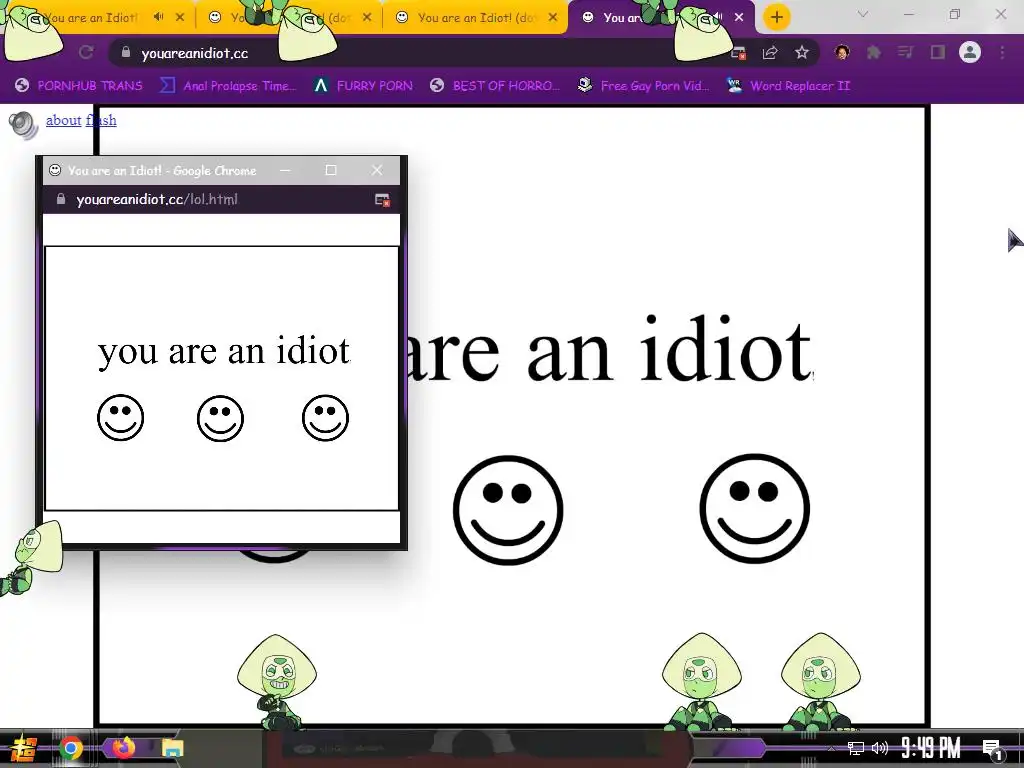Click the popup window's smiley favicon

point(55,170)
